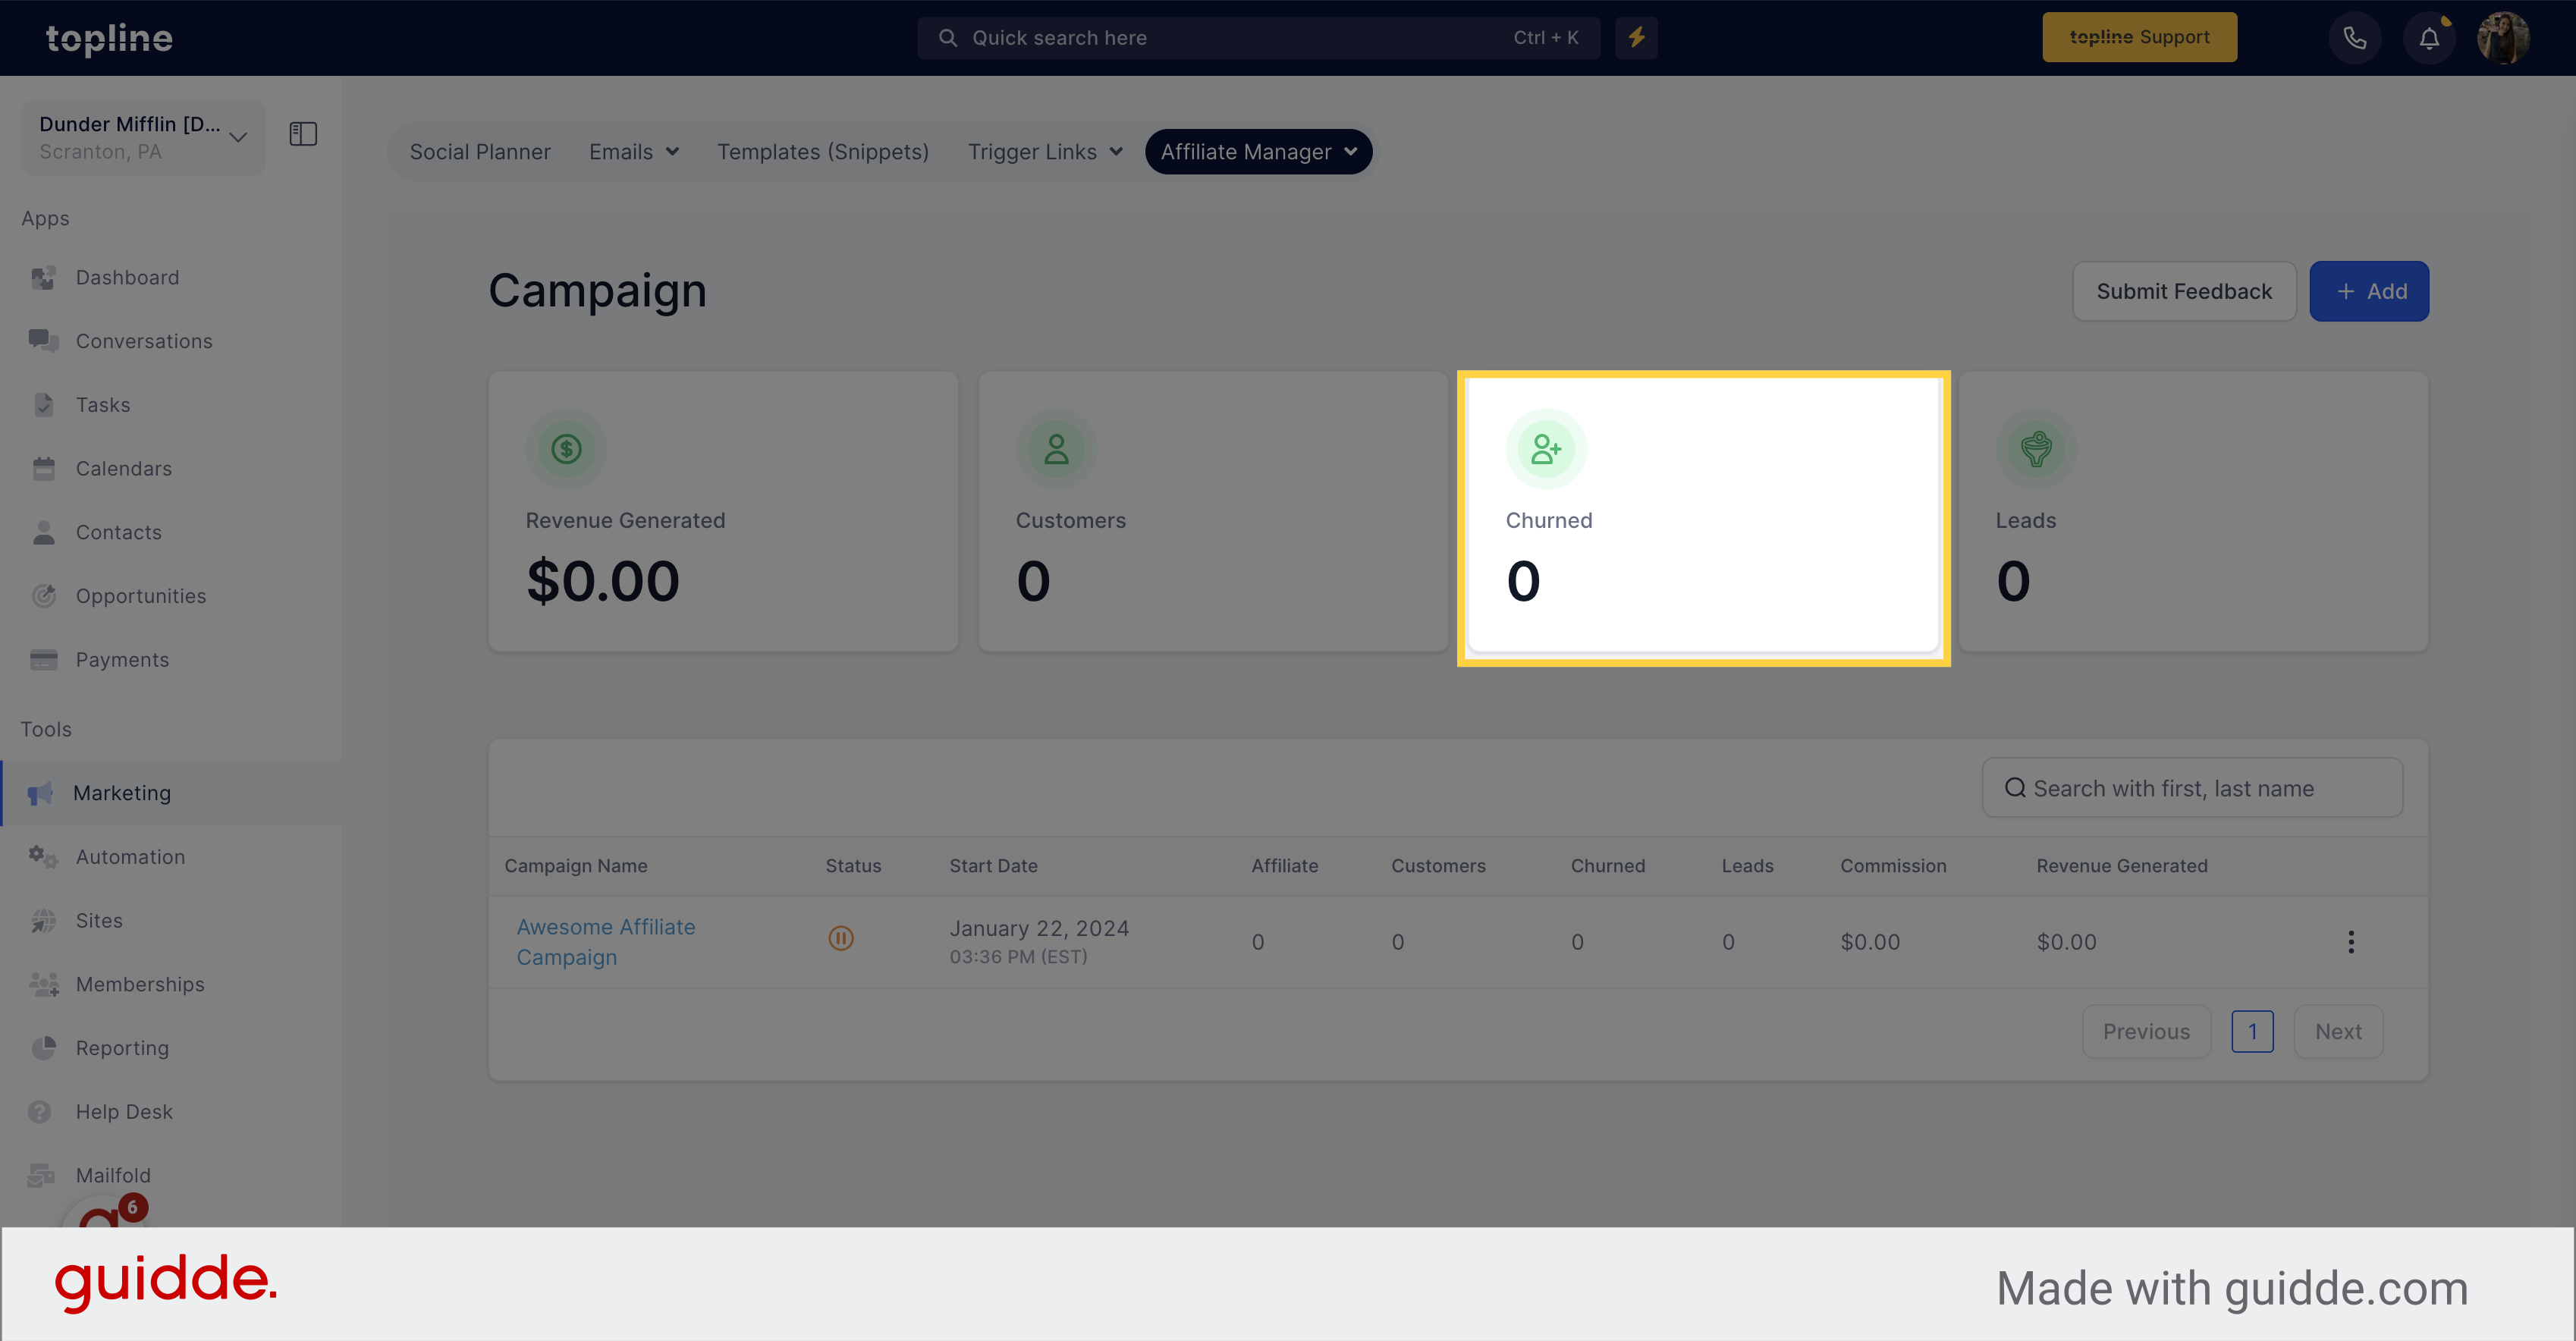Switch to the Social Planner tab

pyautogui.click(x=480, y=152)
